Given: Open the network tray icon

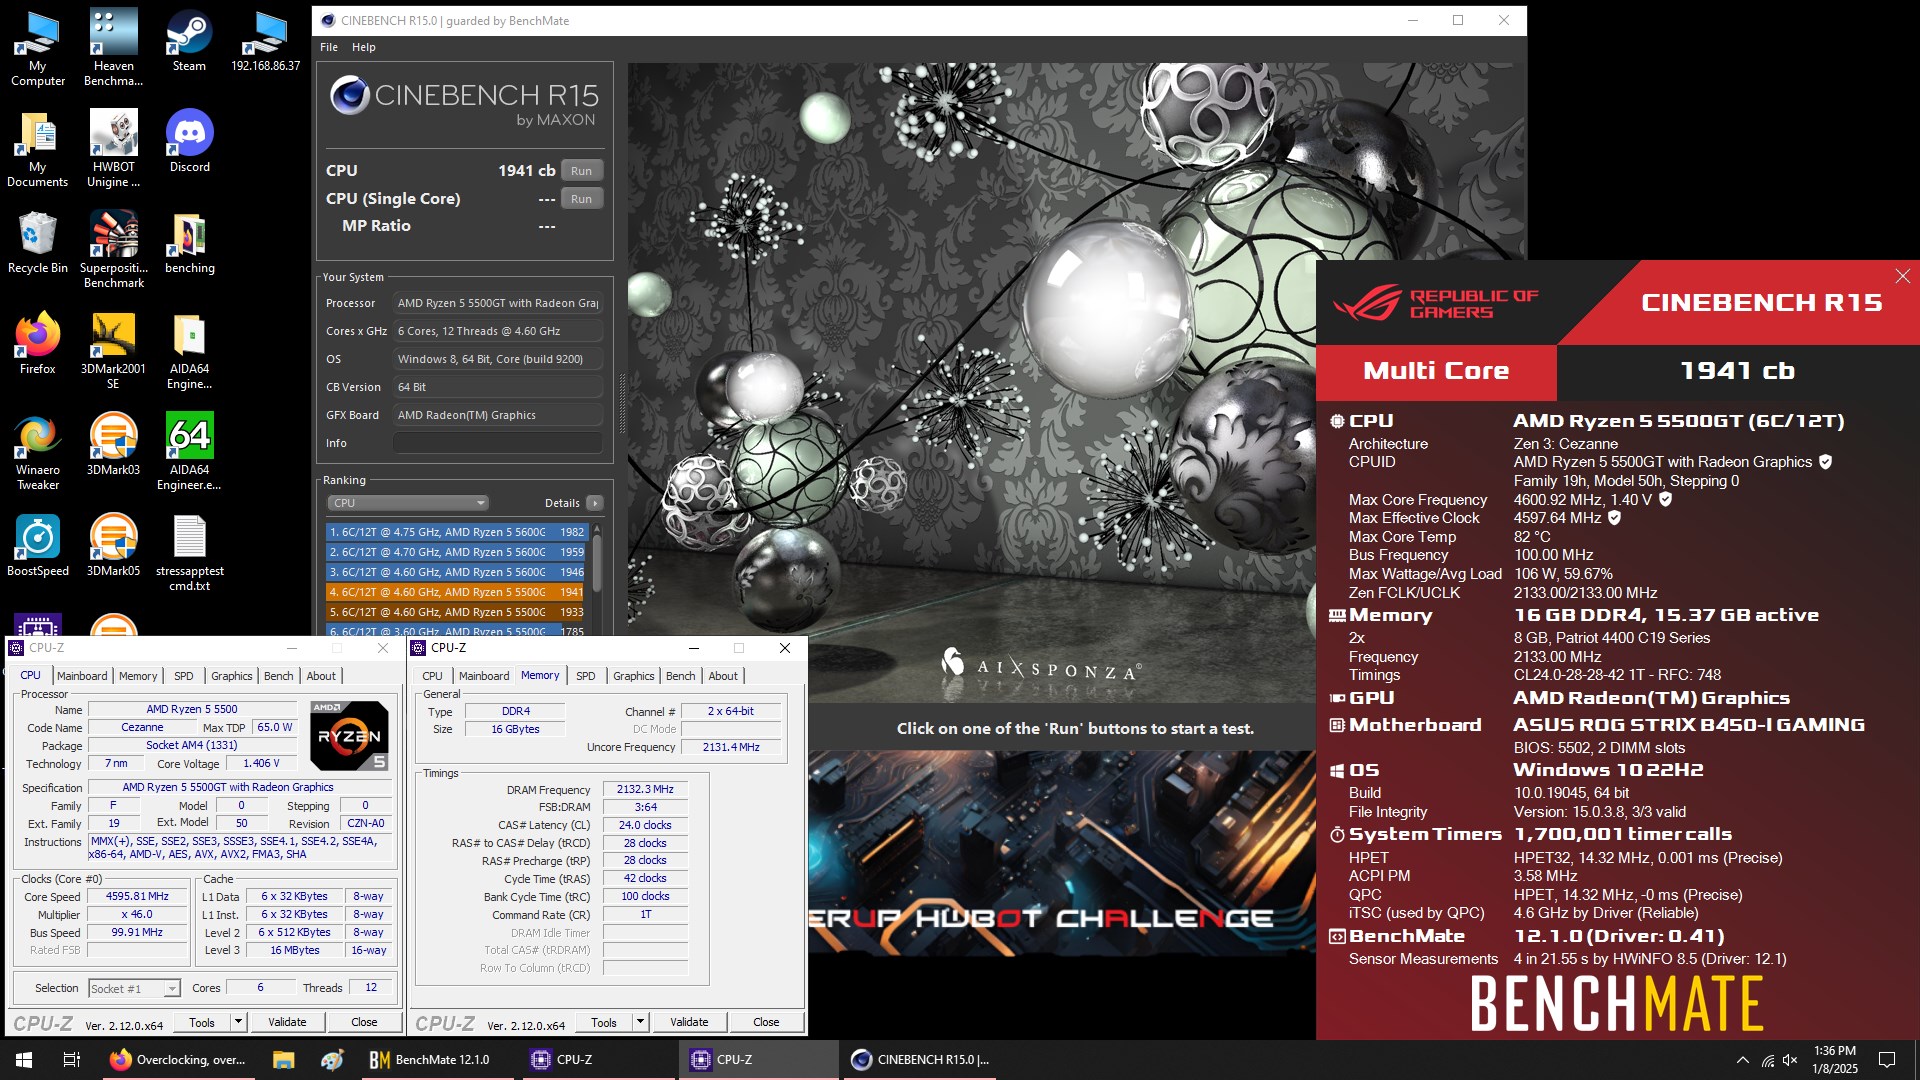Looking at the screenshot, I should pyautogui.click(x=1767, y=1059).
